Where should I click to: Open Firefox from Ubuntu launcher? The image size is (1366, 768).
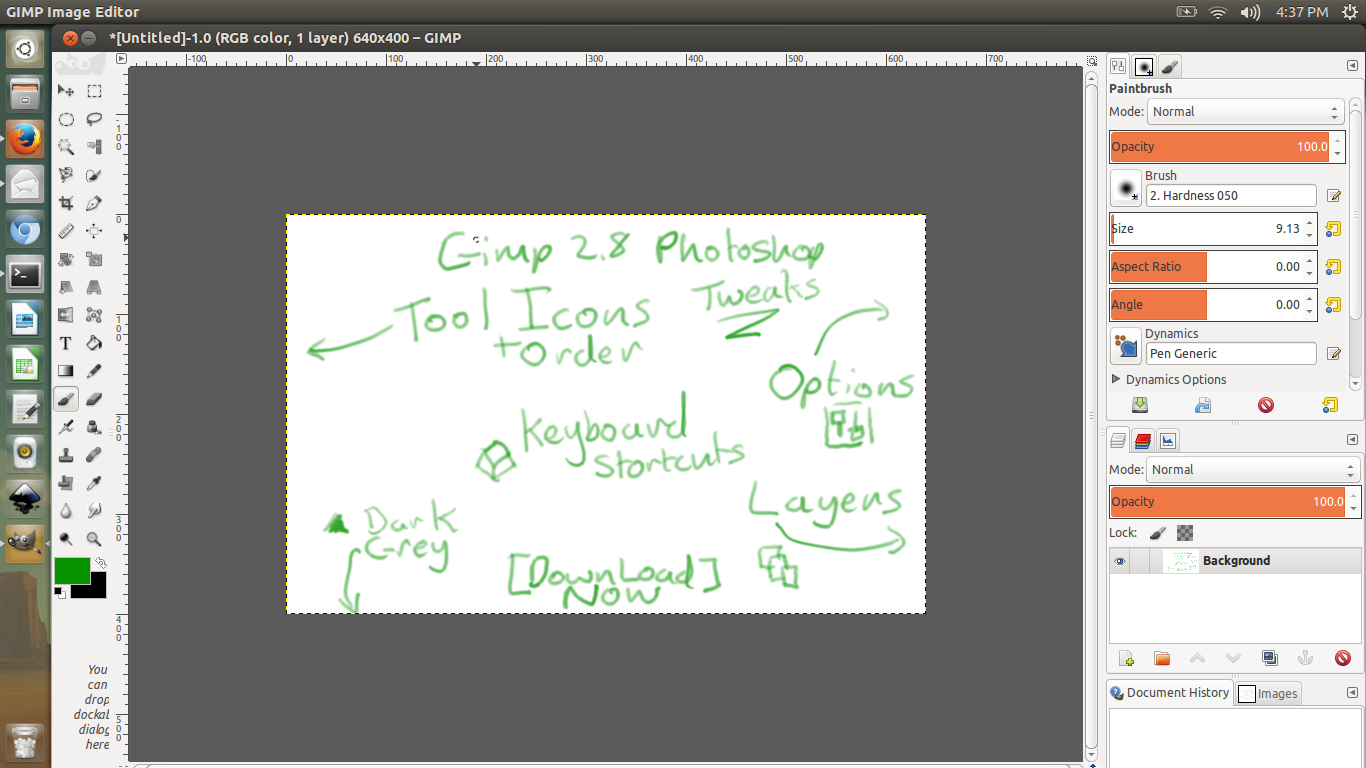pyautogui.click(x=25, y=138)
